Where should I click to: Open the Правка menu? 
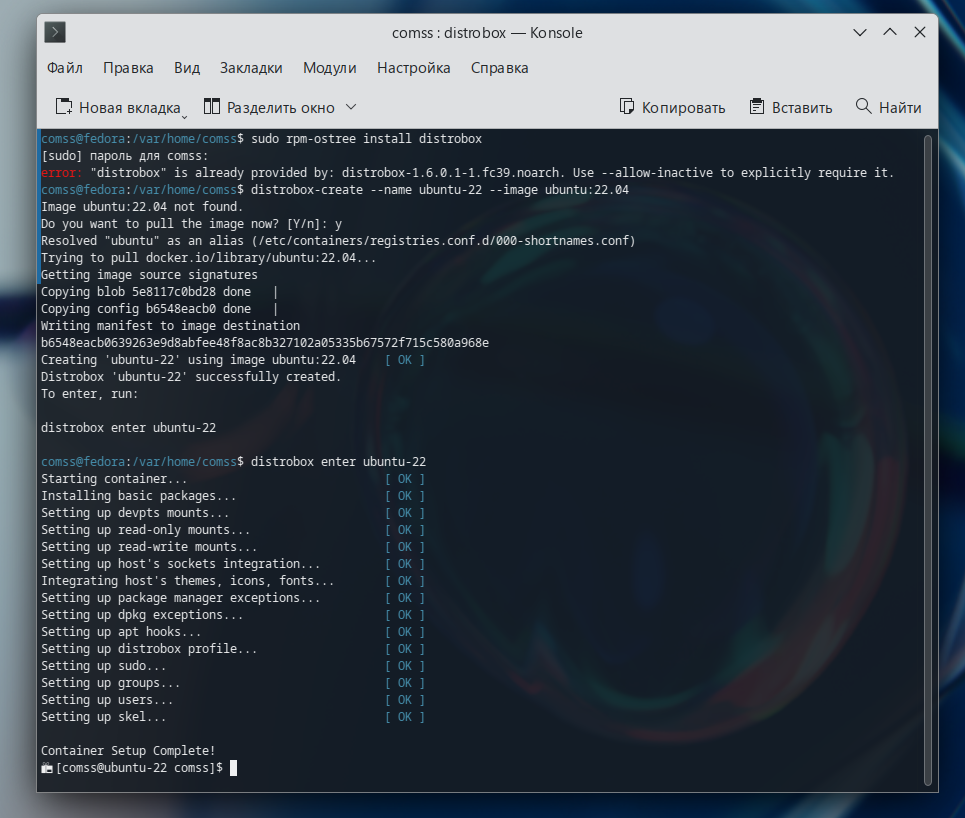tap(128, 68)
